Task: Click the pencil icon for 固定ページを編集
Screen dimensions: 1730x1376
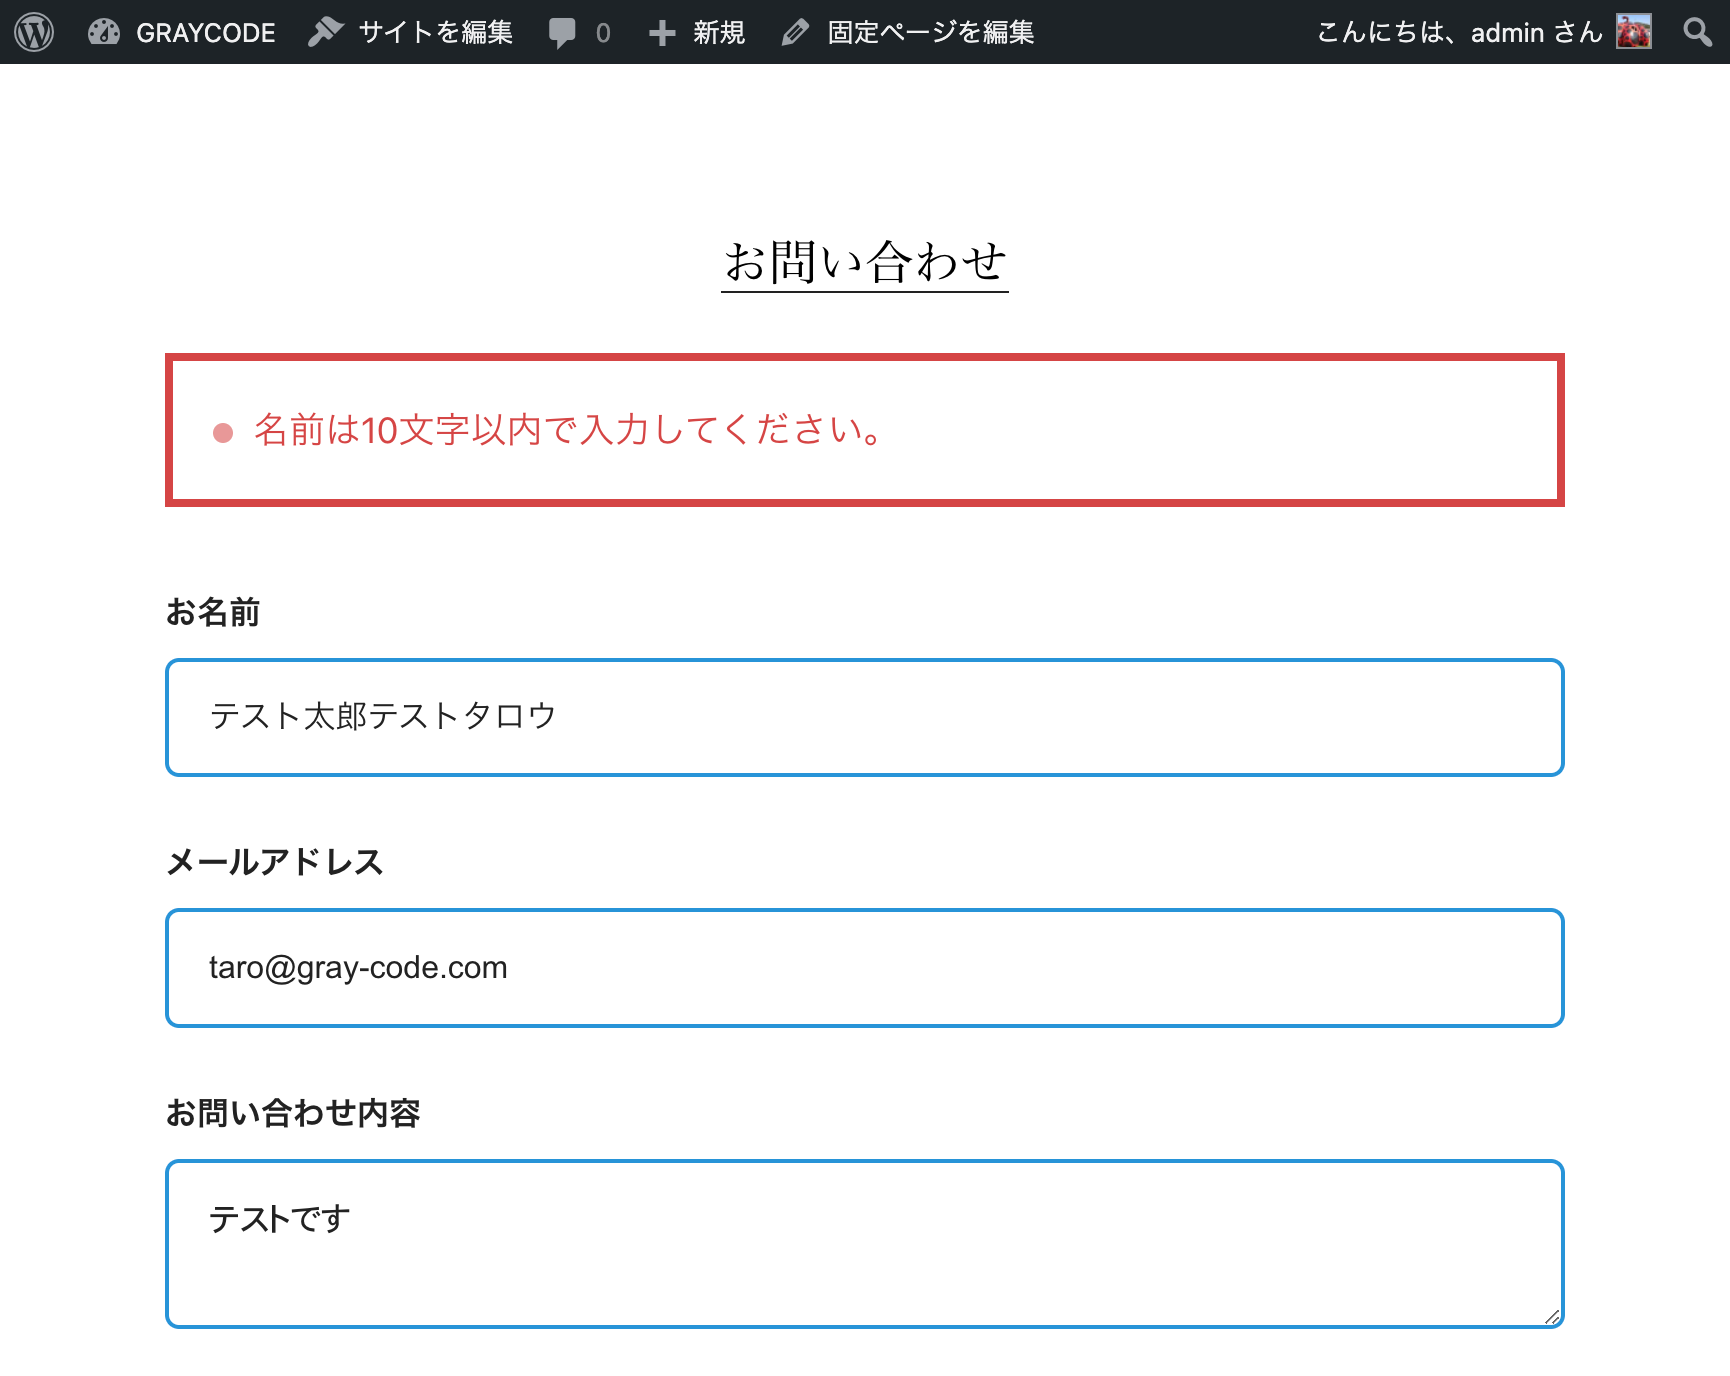Action: coord(795,33)
